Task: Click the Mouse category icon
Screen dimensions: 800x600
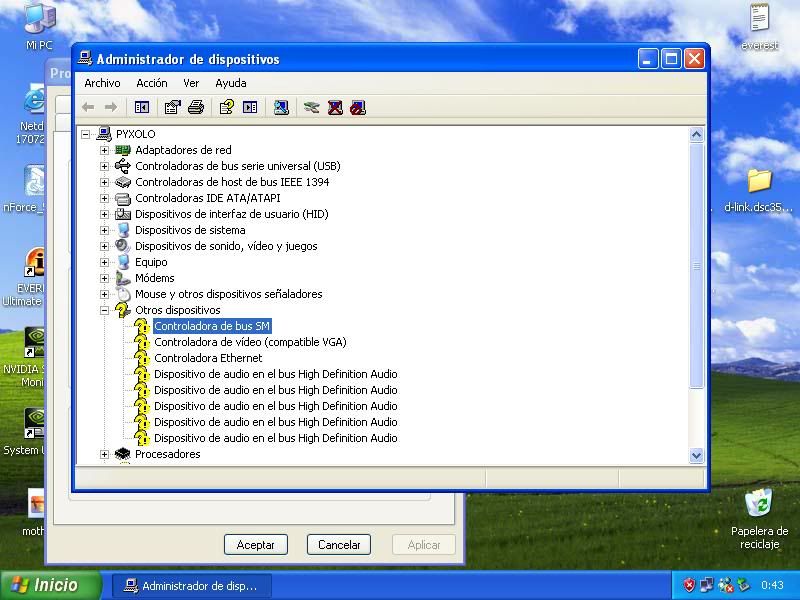Action: click(x=122, y=294)
